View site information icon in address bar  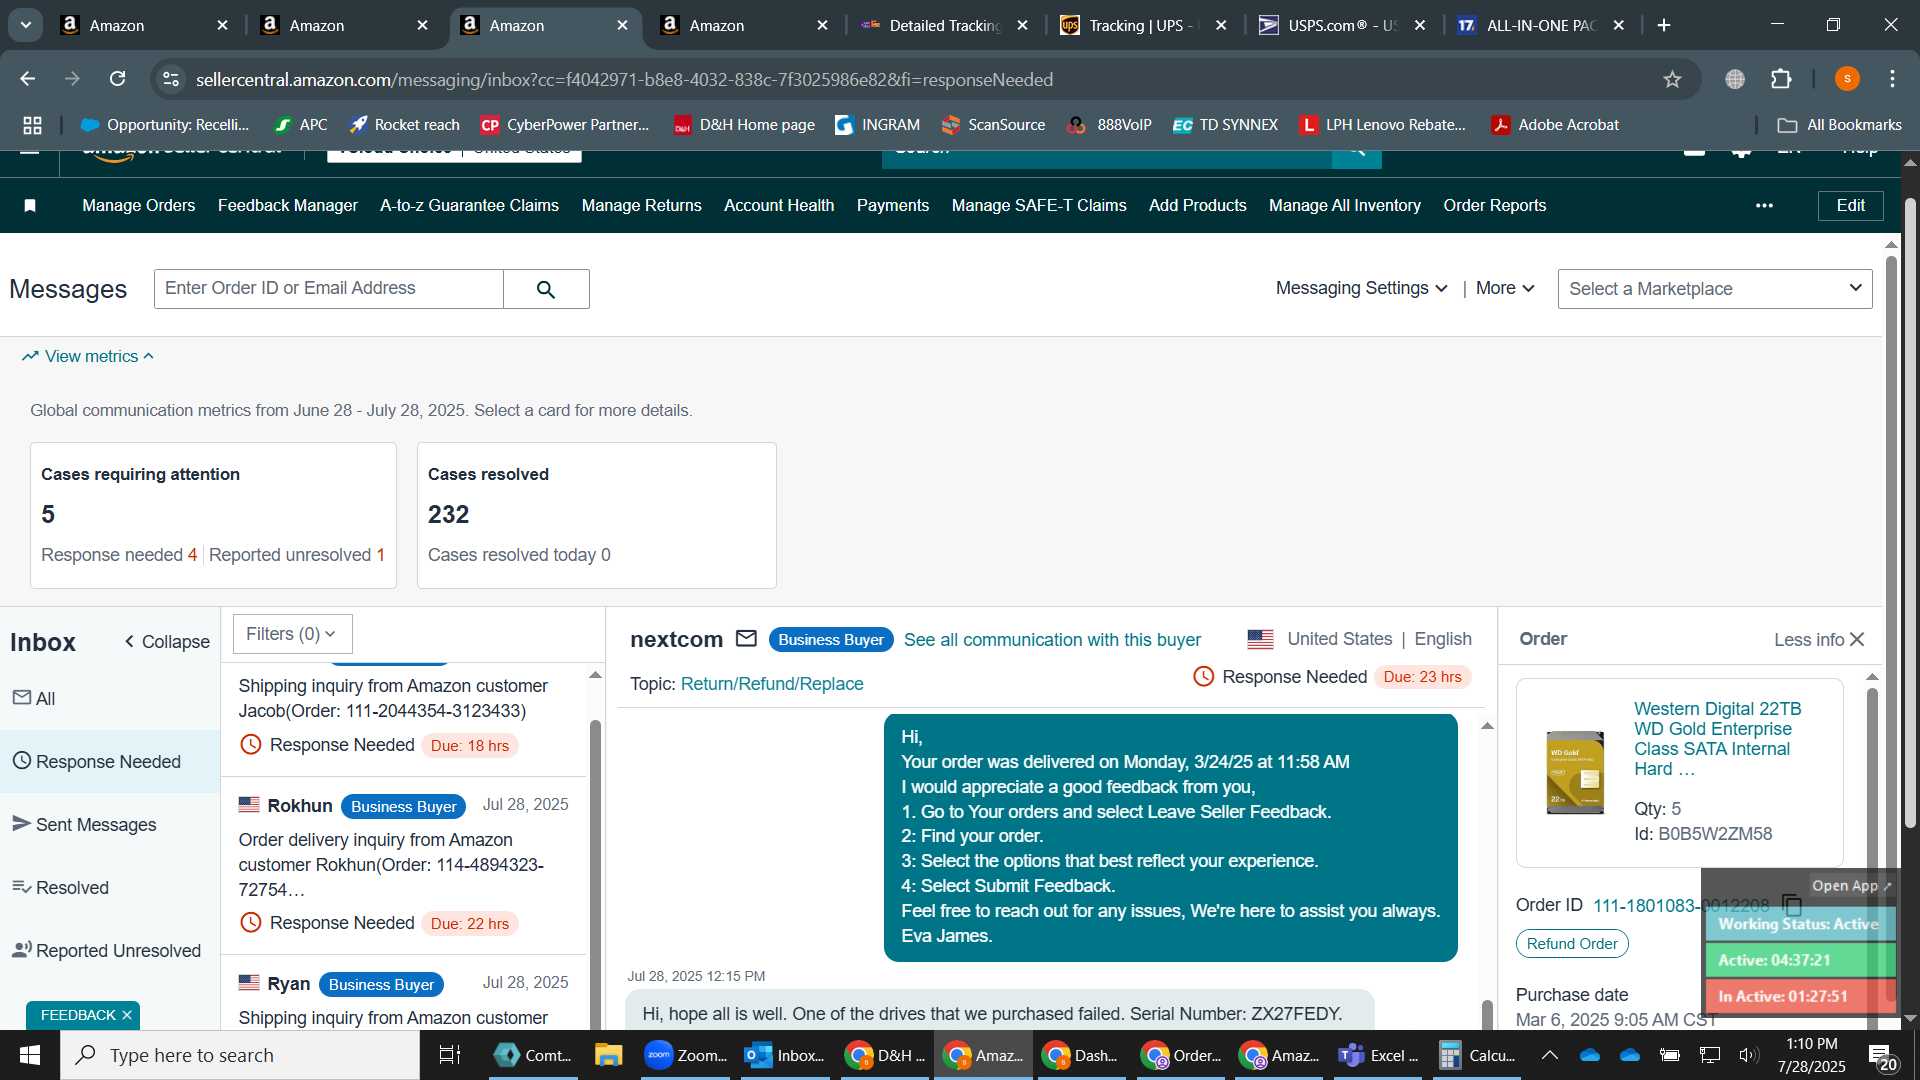click(x=171, y=79)
